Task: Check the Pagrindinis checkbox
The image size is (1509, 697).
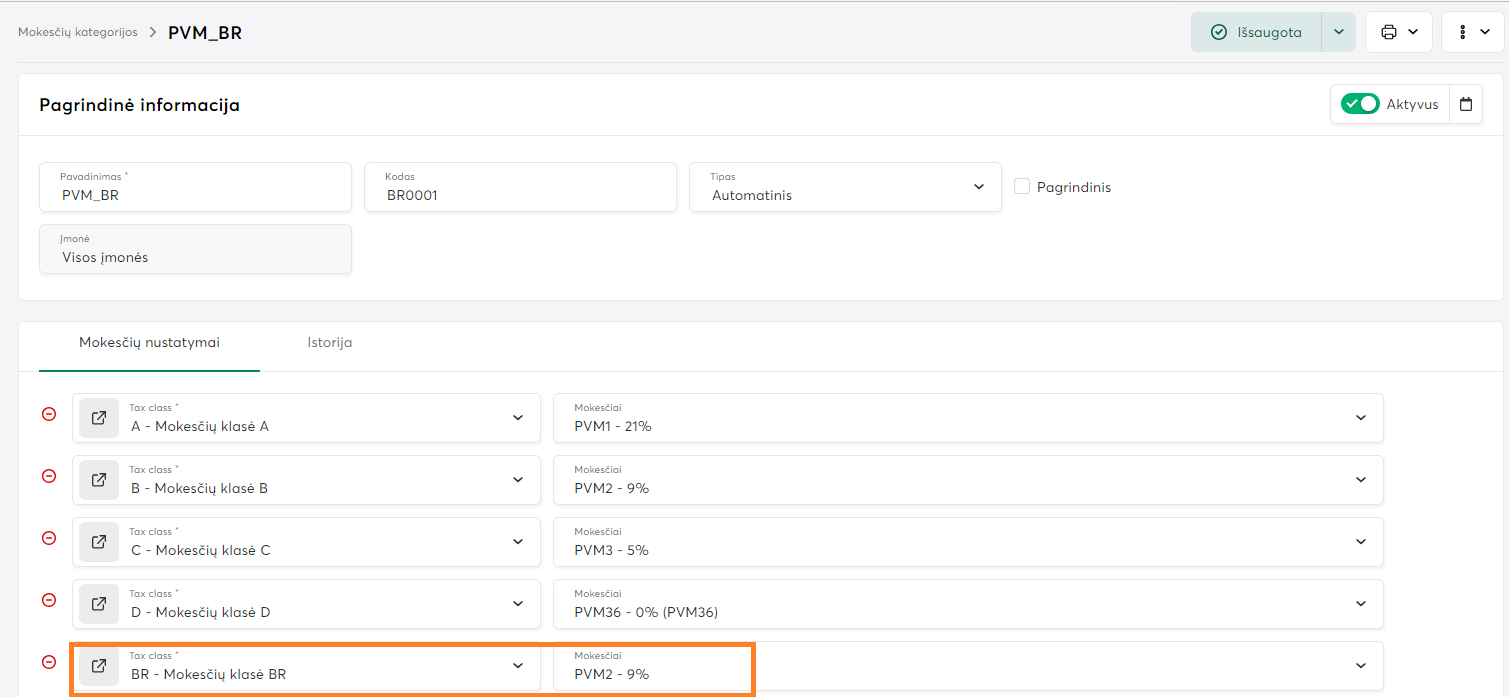Action: (1022, 186)
